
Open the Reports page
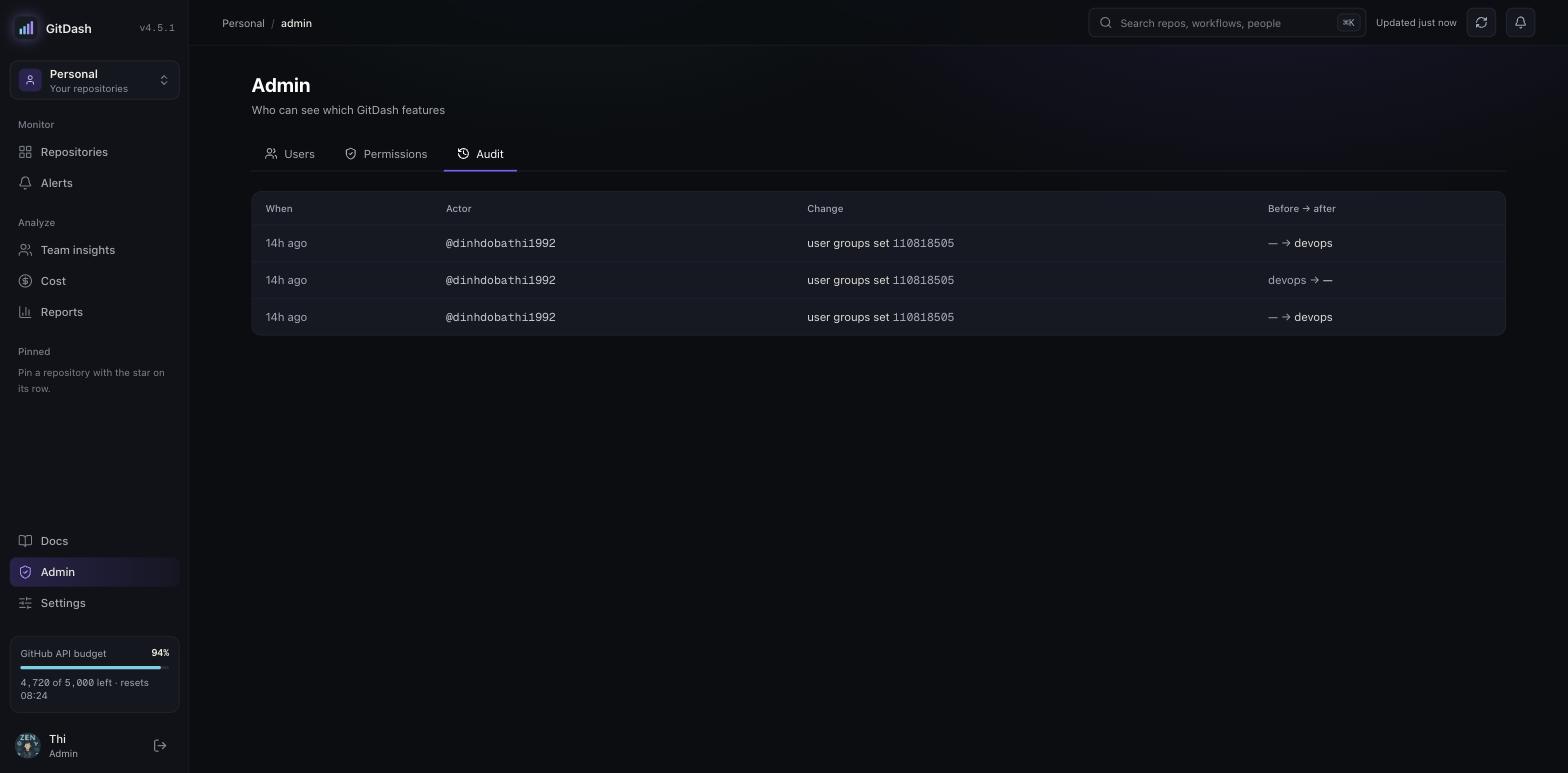click(95, 312)
